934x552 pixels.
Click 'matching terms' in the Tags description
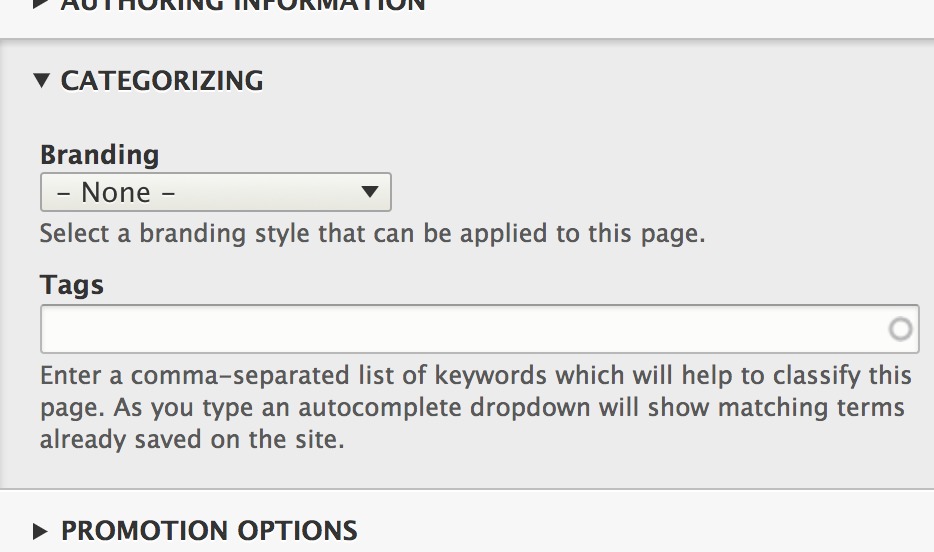811,408
